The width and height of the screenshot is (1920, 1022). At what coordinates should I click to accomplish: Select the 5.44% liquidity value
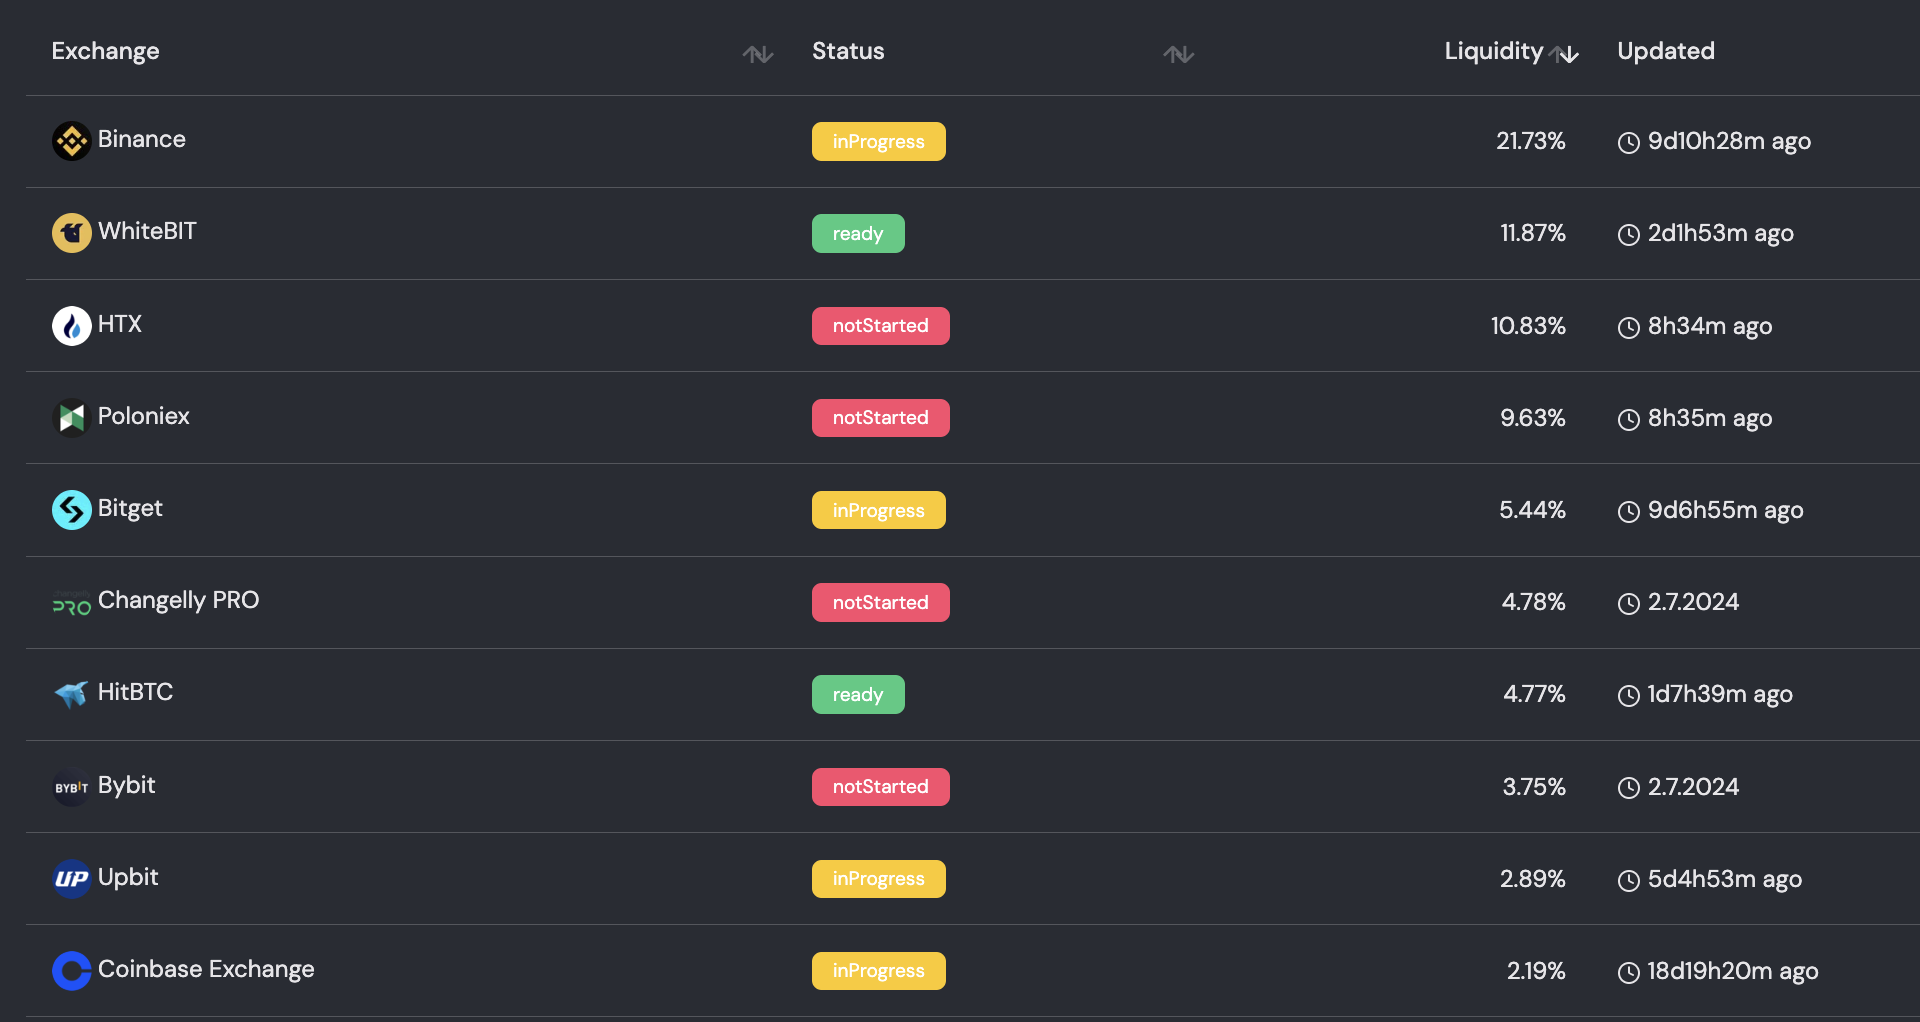pos(1533,510)
